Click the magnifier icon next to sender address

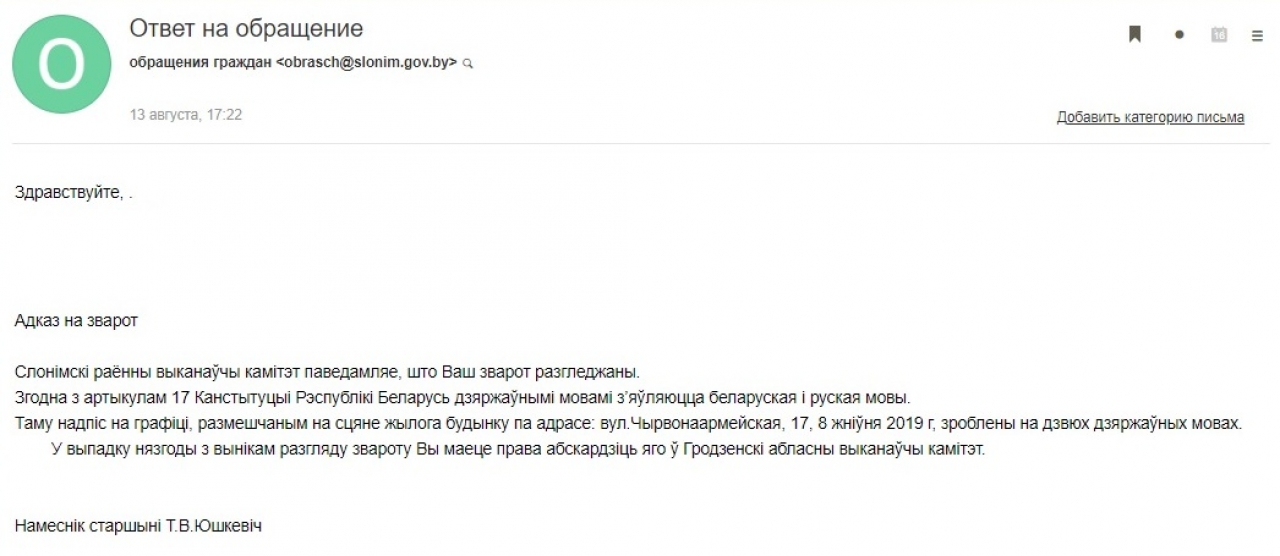coord(468,63)
